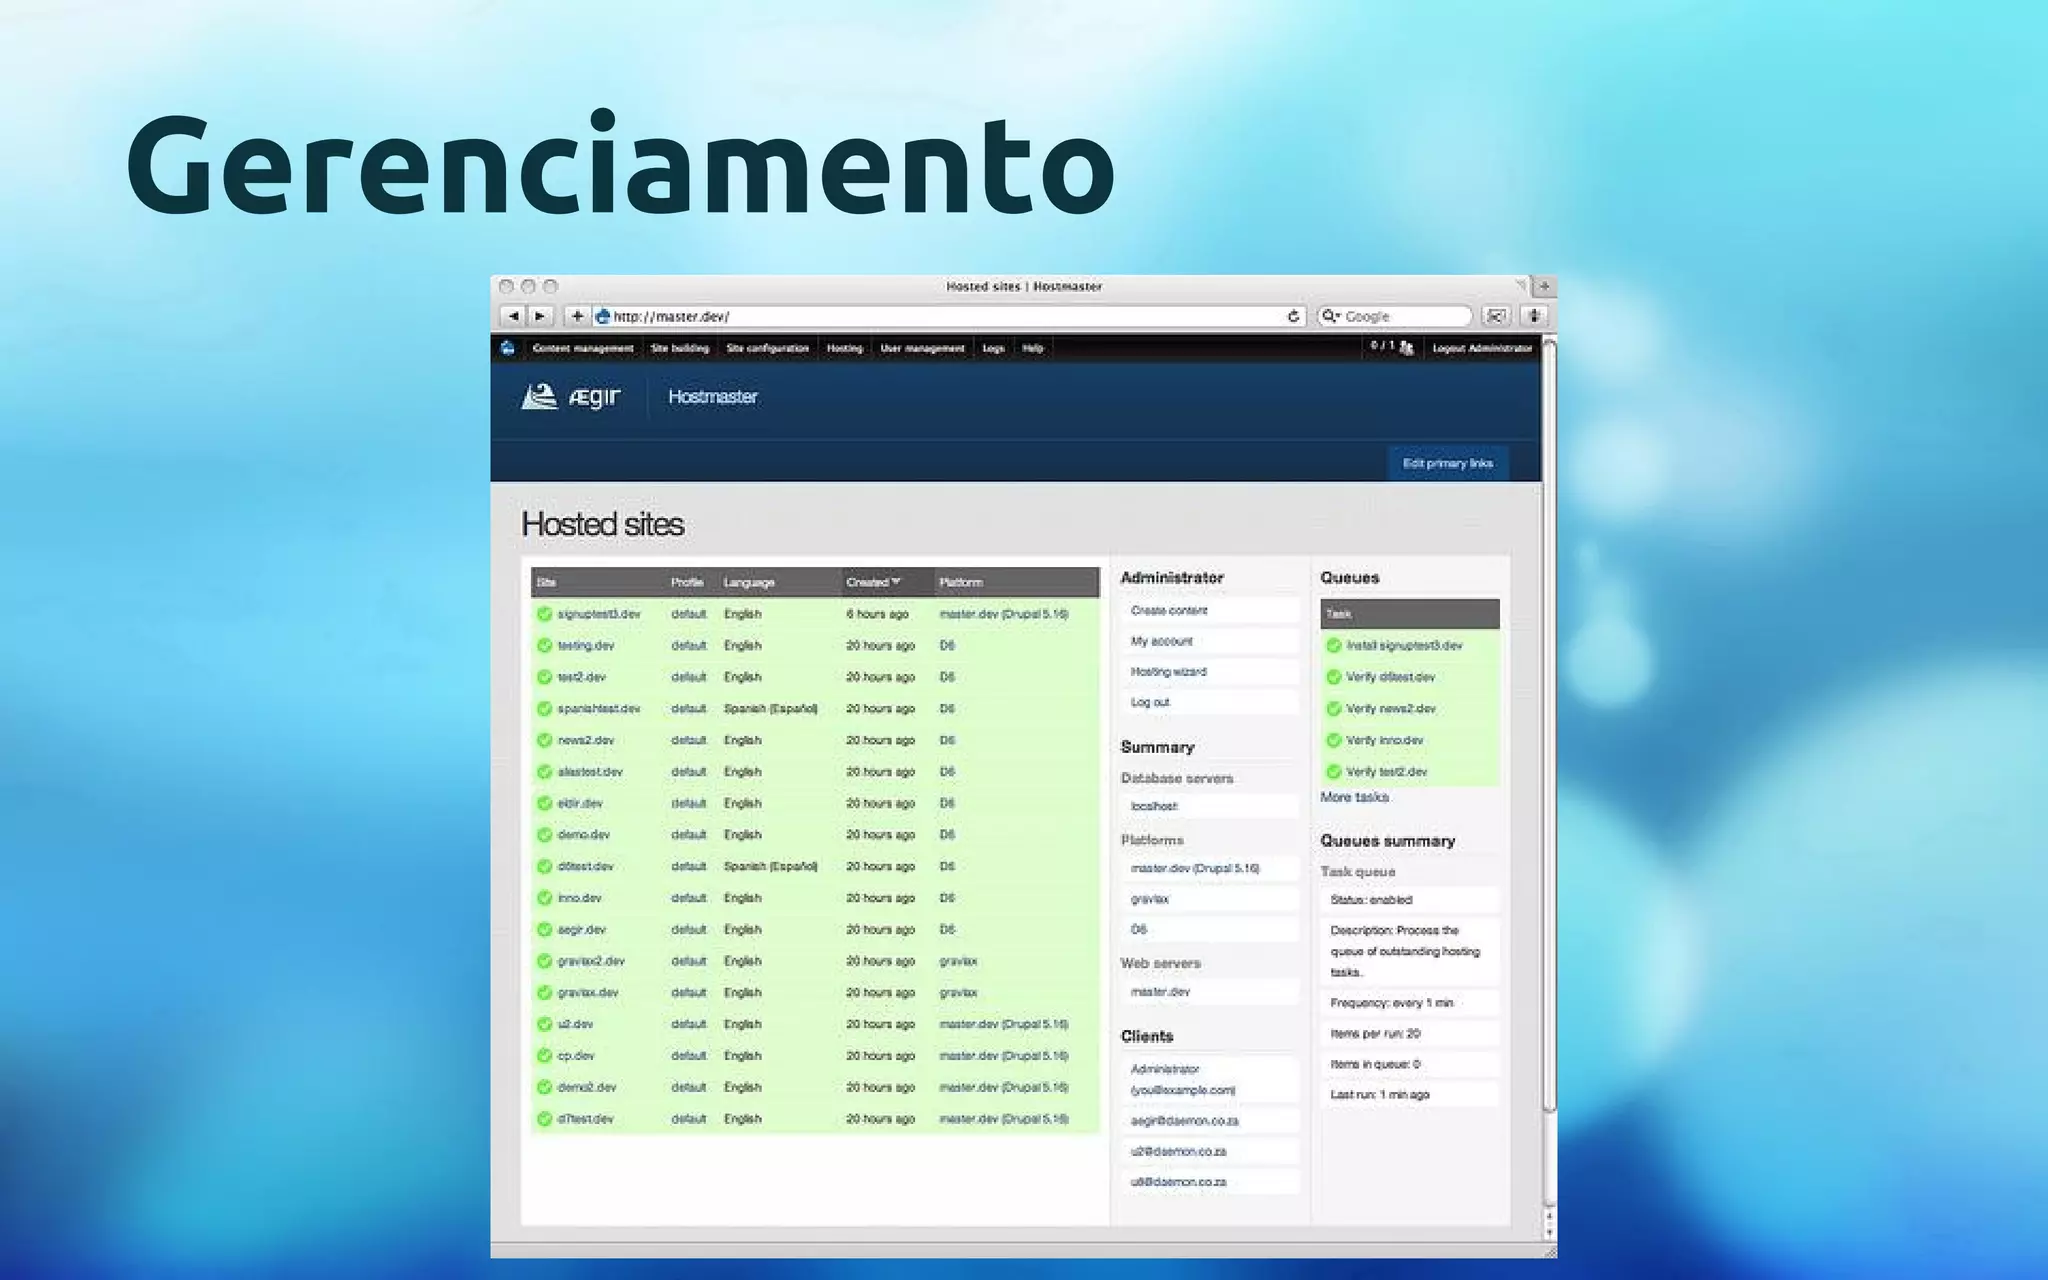Click the green check icon beside Install signuptest3.dev

point(1333,646)
